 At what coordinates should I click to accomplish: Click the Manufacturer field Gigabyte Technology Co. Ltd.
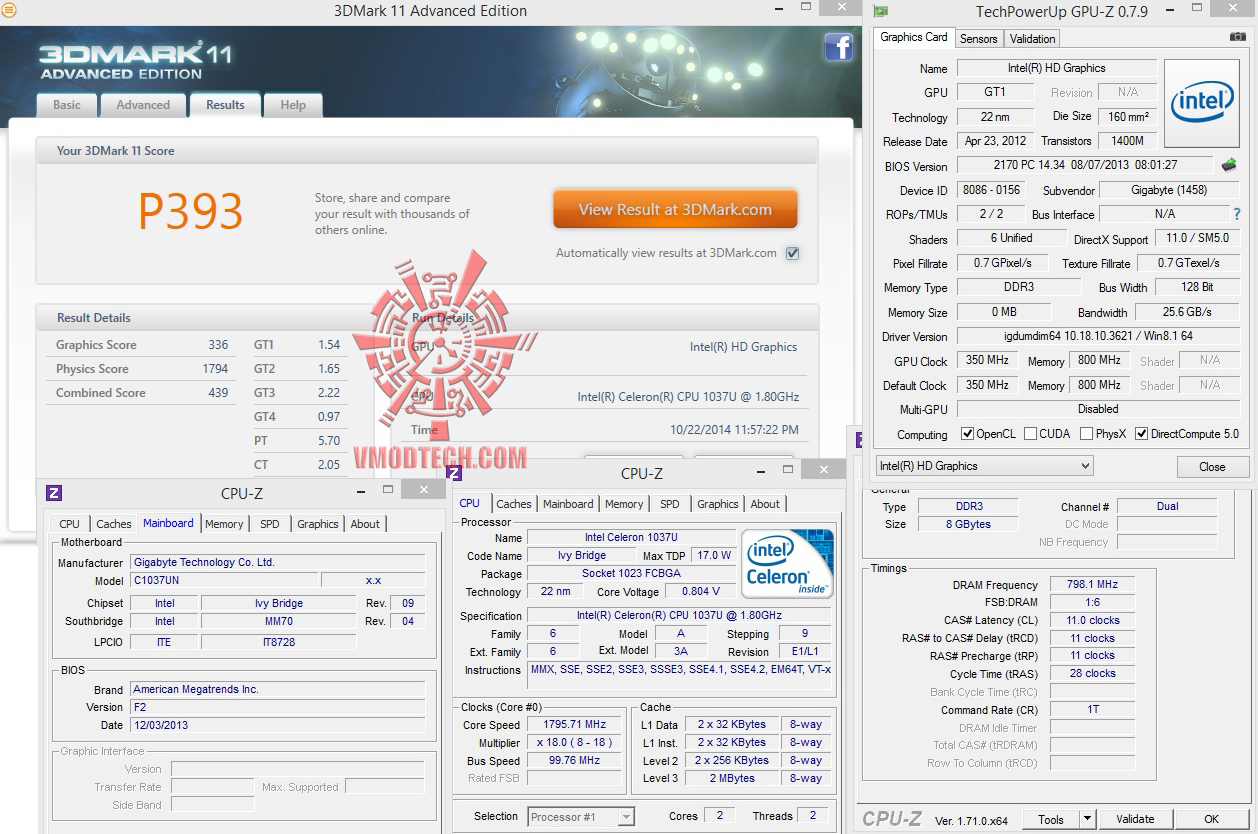point(277,562)
